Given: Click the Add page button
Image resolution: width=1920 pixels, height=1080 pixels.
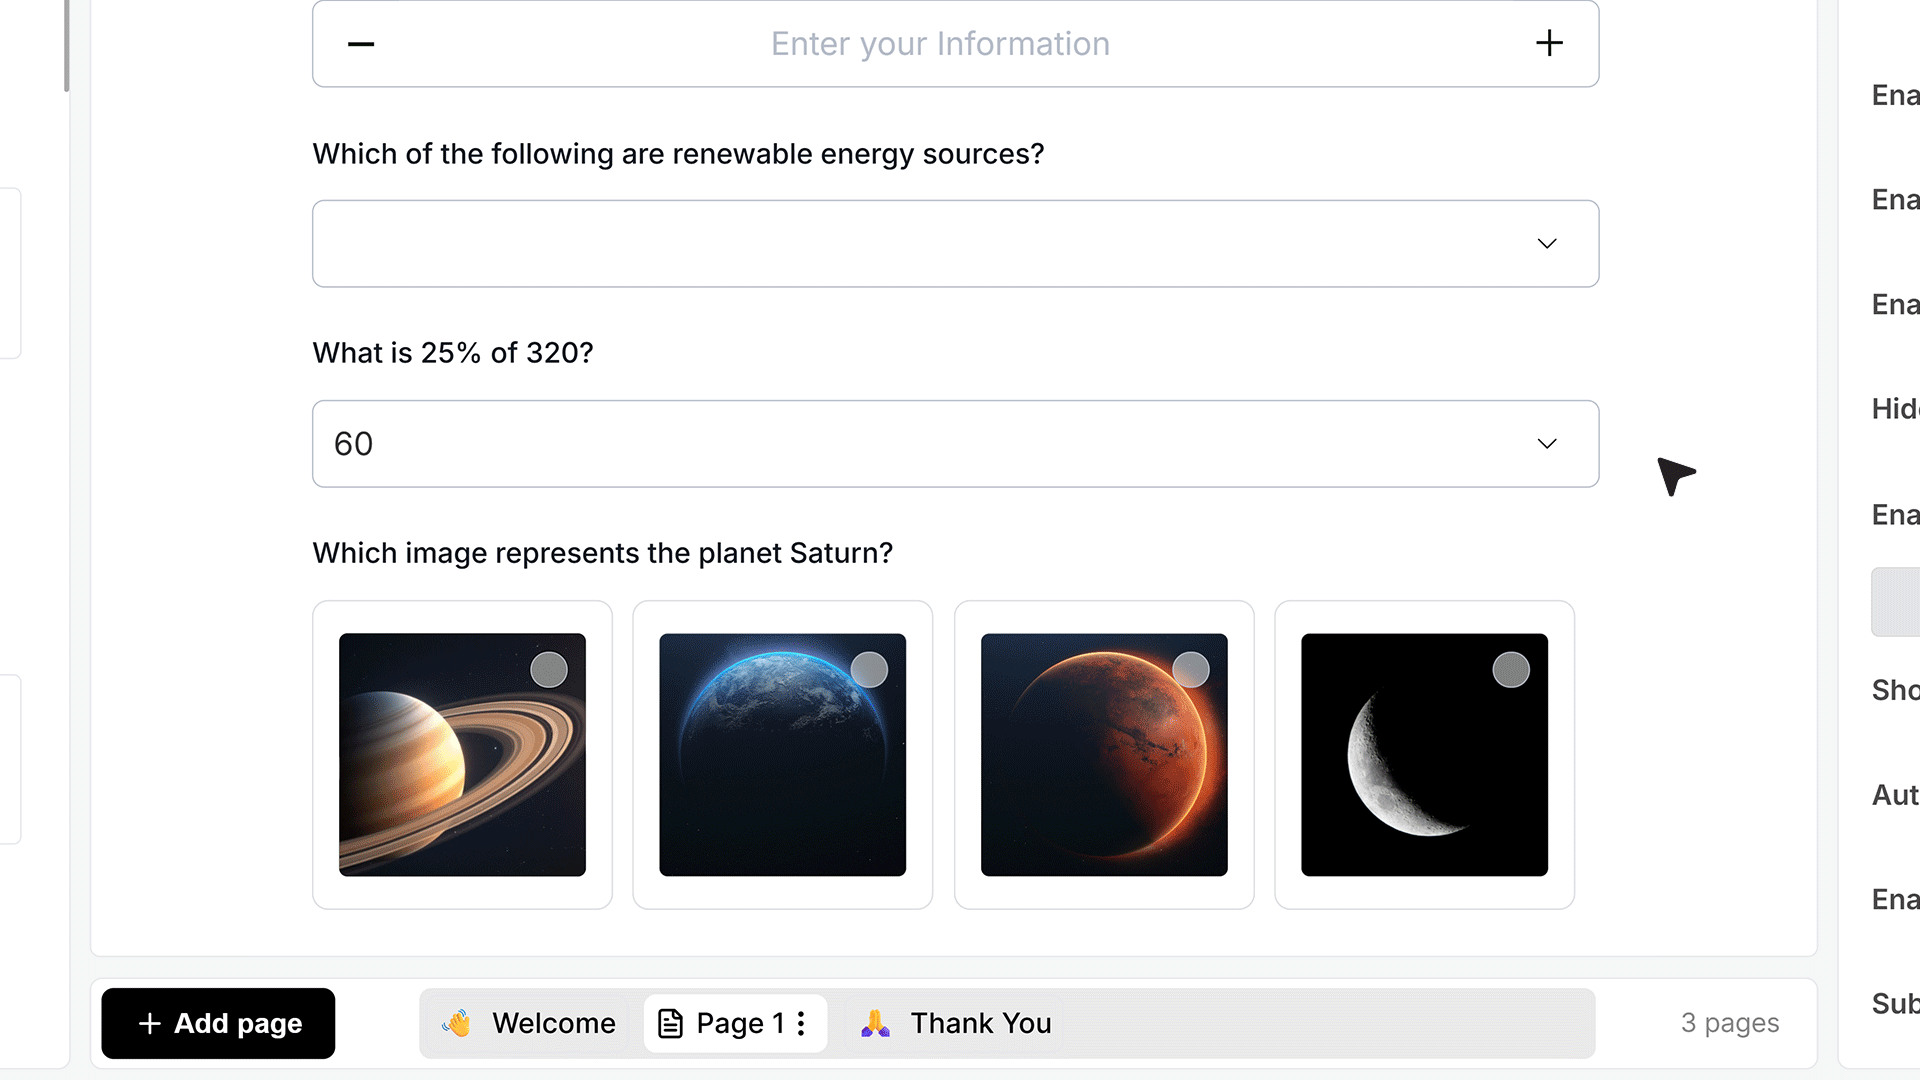Looking at the screenshot, I should (218, 1023).
